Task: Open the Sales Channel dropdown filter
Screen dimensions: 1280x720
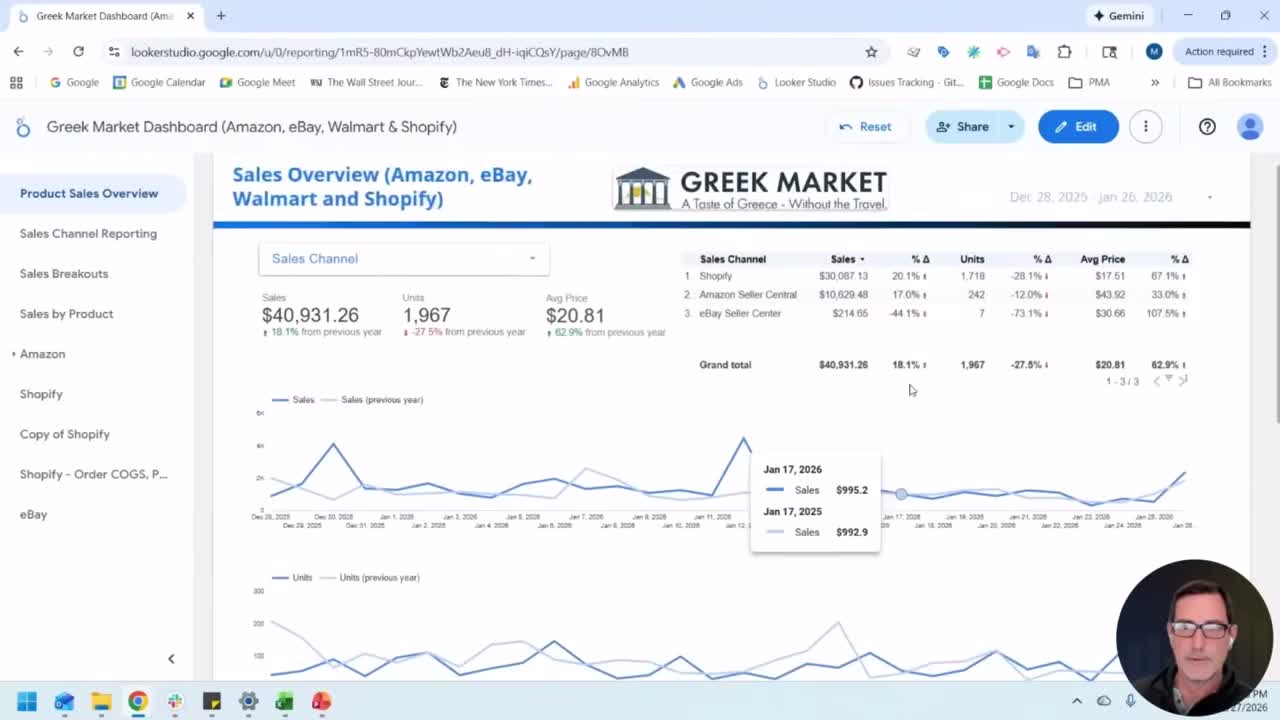Action: (403, 259)
